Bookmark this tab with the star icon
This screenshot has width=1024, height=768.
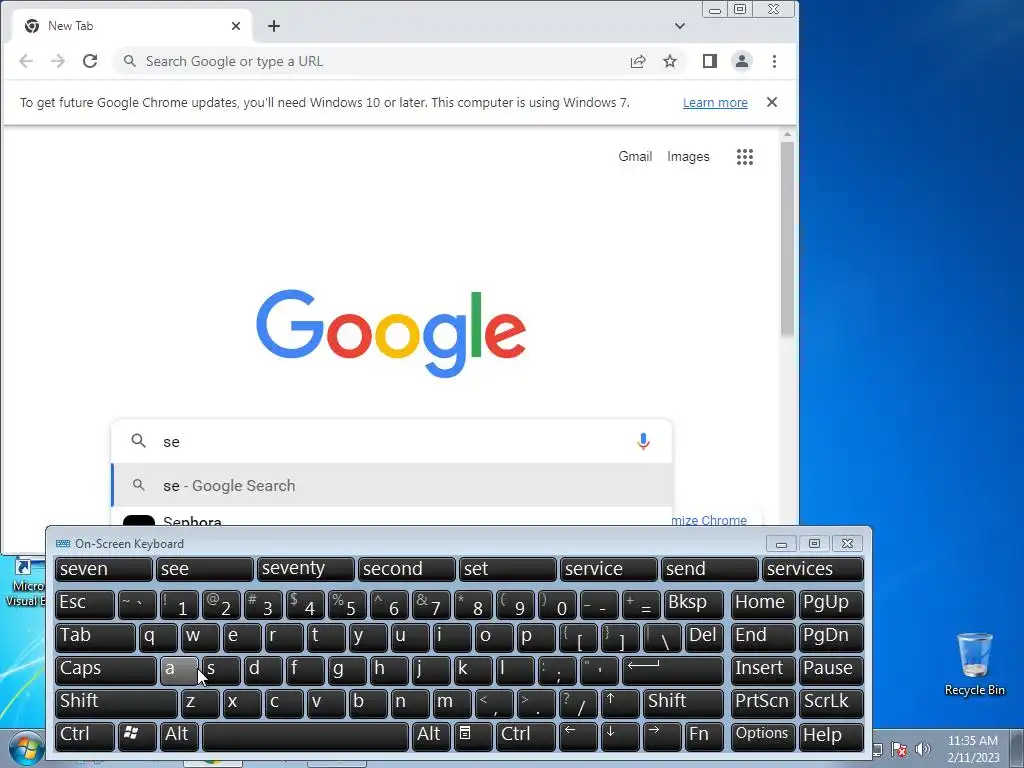[x=670, y=61]
